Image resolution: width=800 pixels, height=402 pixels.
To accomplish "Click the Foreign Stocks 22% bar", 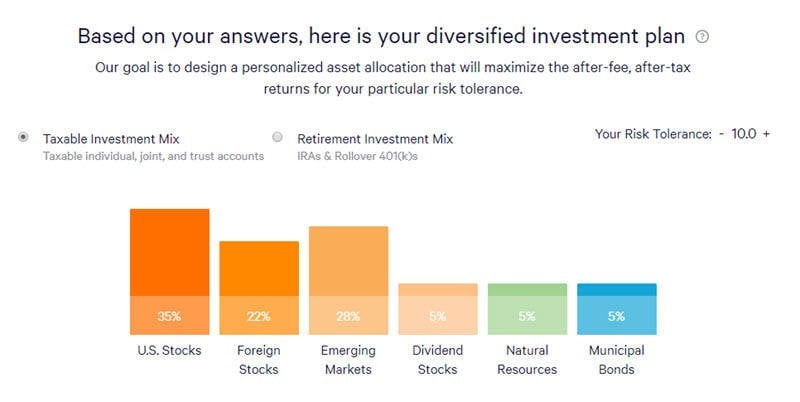I will click(259, 288).
